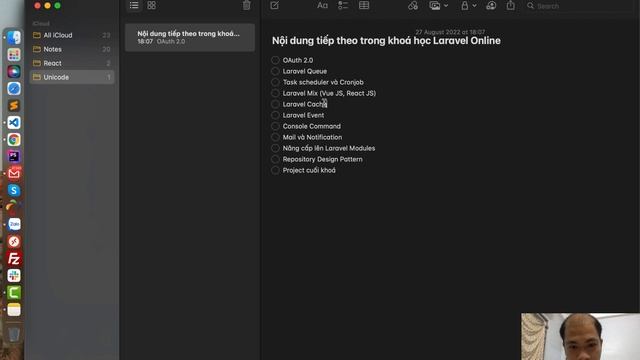Launch Siri from the Dock

14,71
